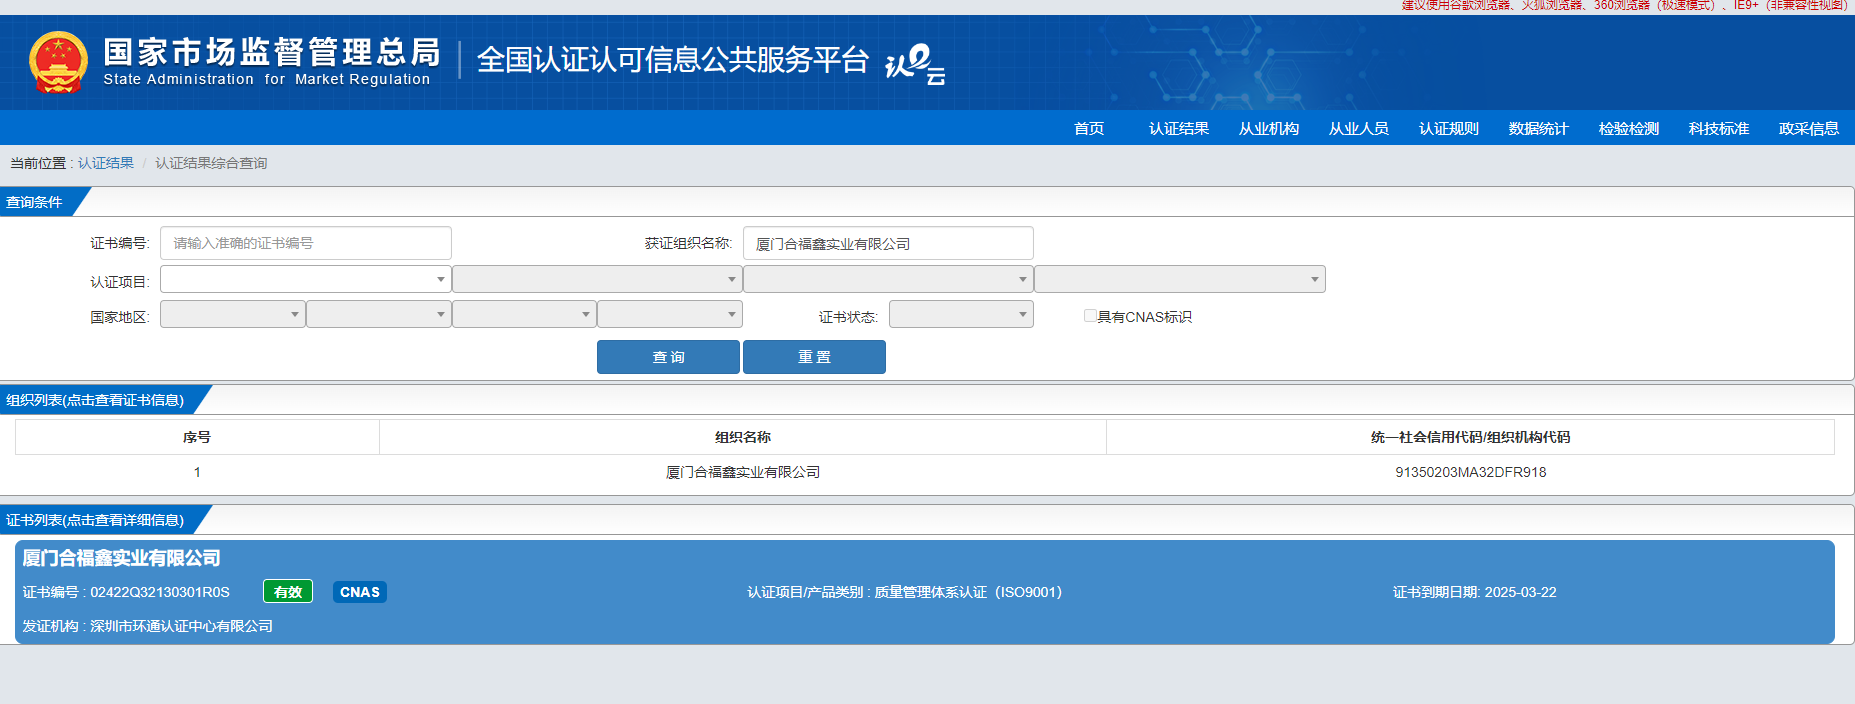Click the 国家市场监督管理总局 title text
Image resolution: width=1855 pixels, height=704 pixels.
tap(272, 52)
